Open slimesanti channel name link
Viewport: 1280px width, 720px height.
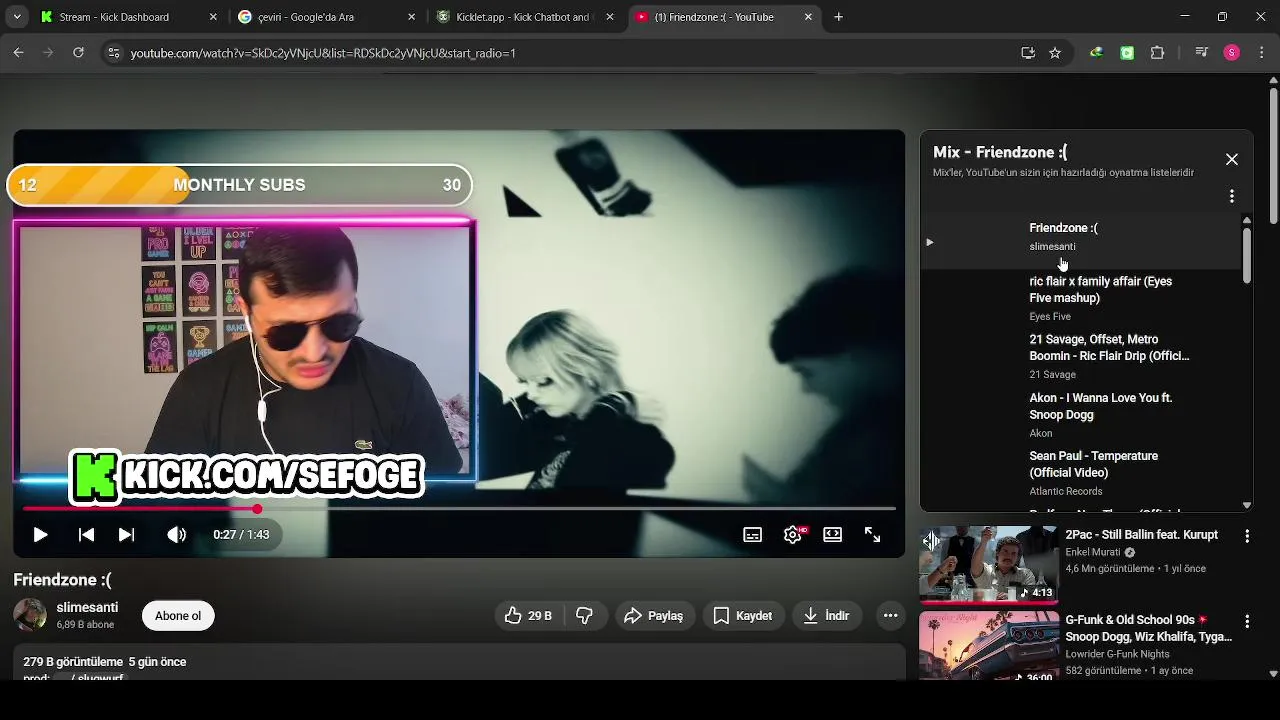[x=87, y=607]
